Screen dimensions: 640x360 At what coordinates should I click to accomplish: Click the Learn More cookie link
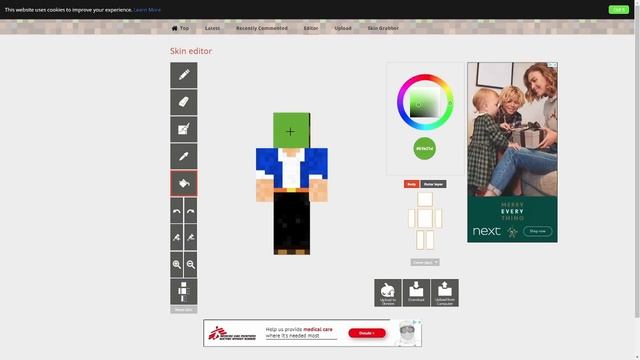(x=147, y=9)
